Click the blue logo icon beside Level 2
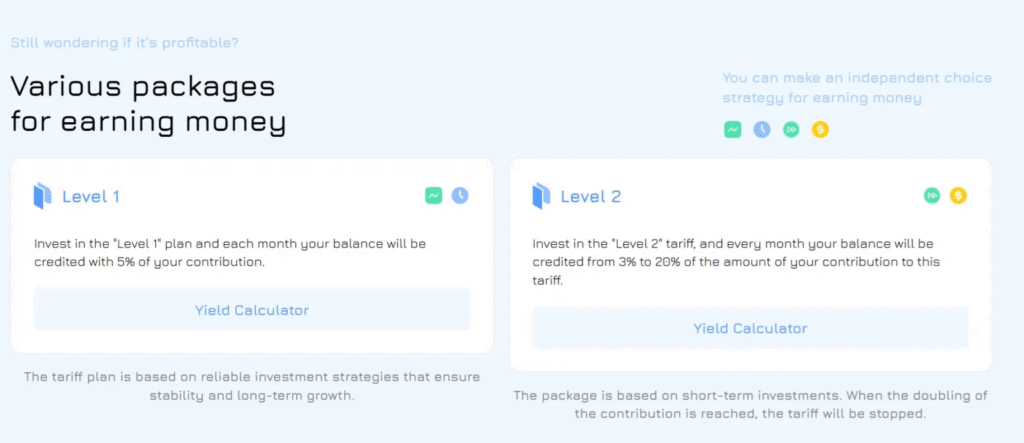1024x443 pixels. pyautogui.click(x=541, y=196)
